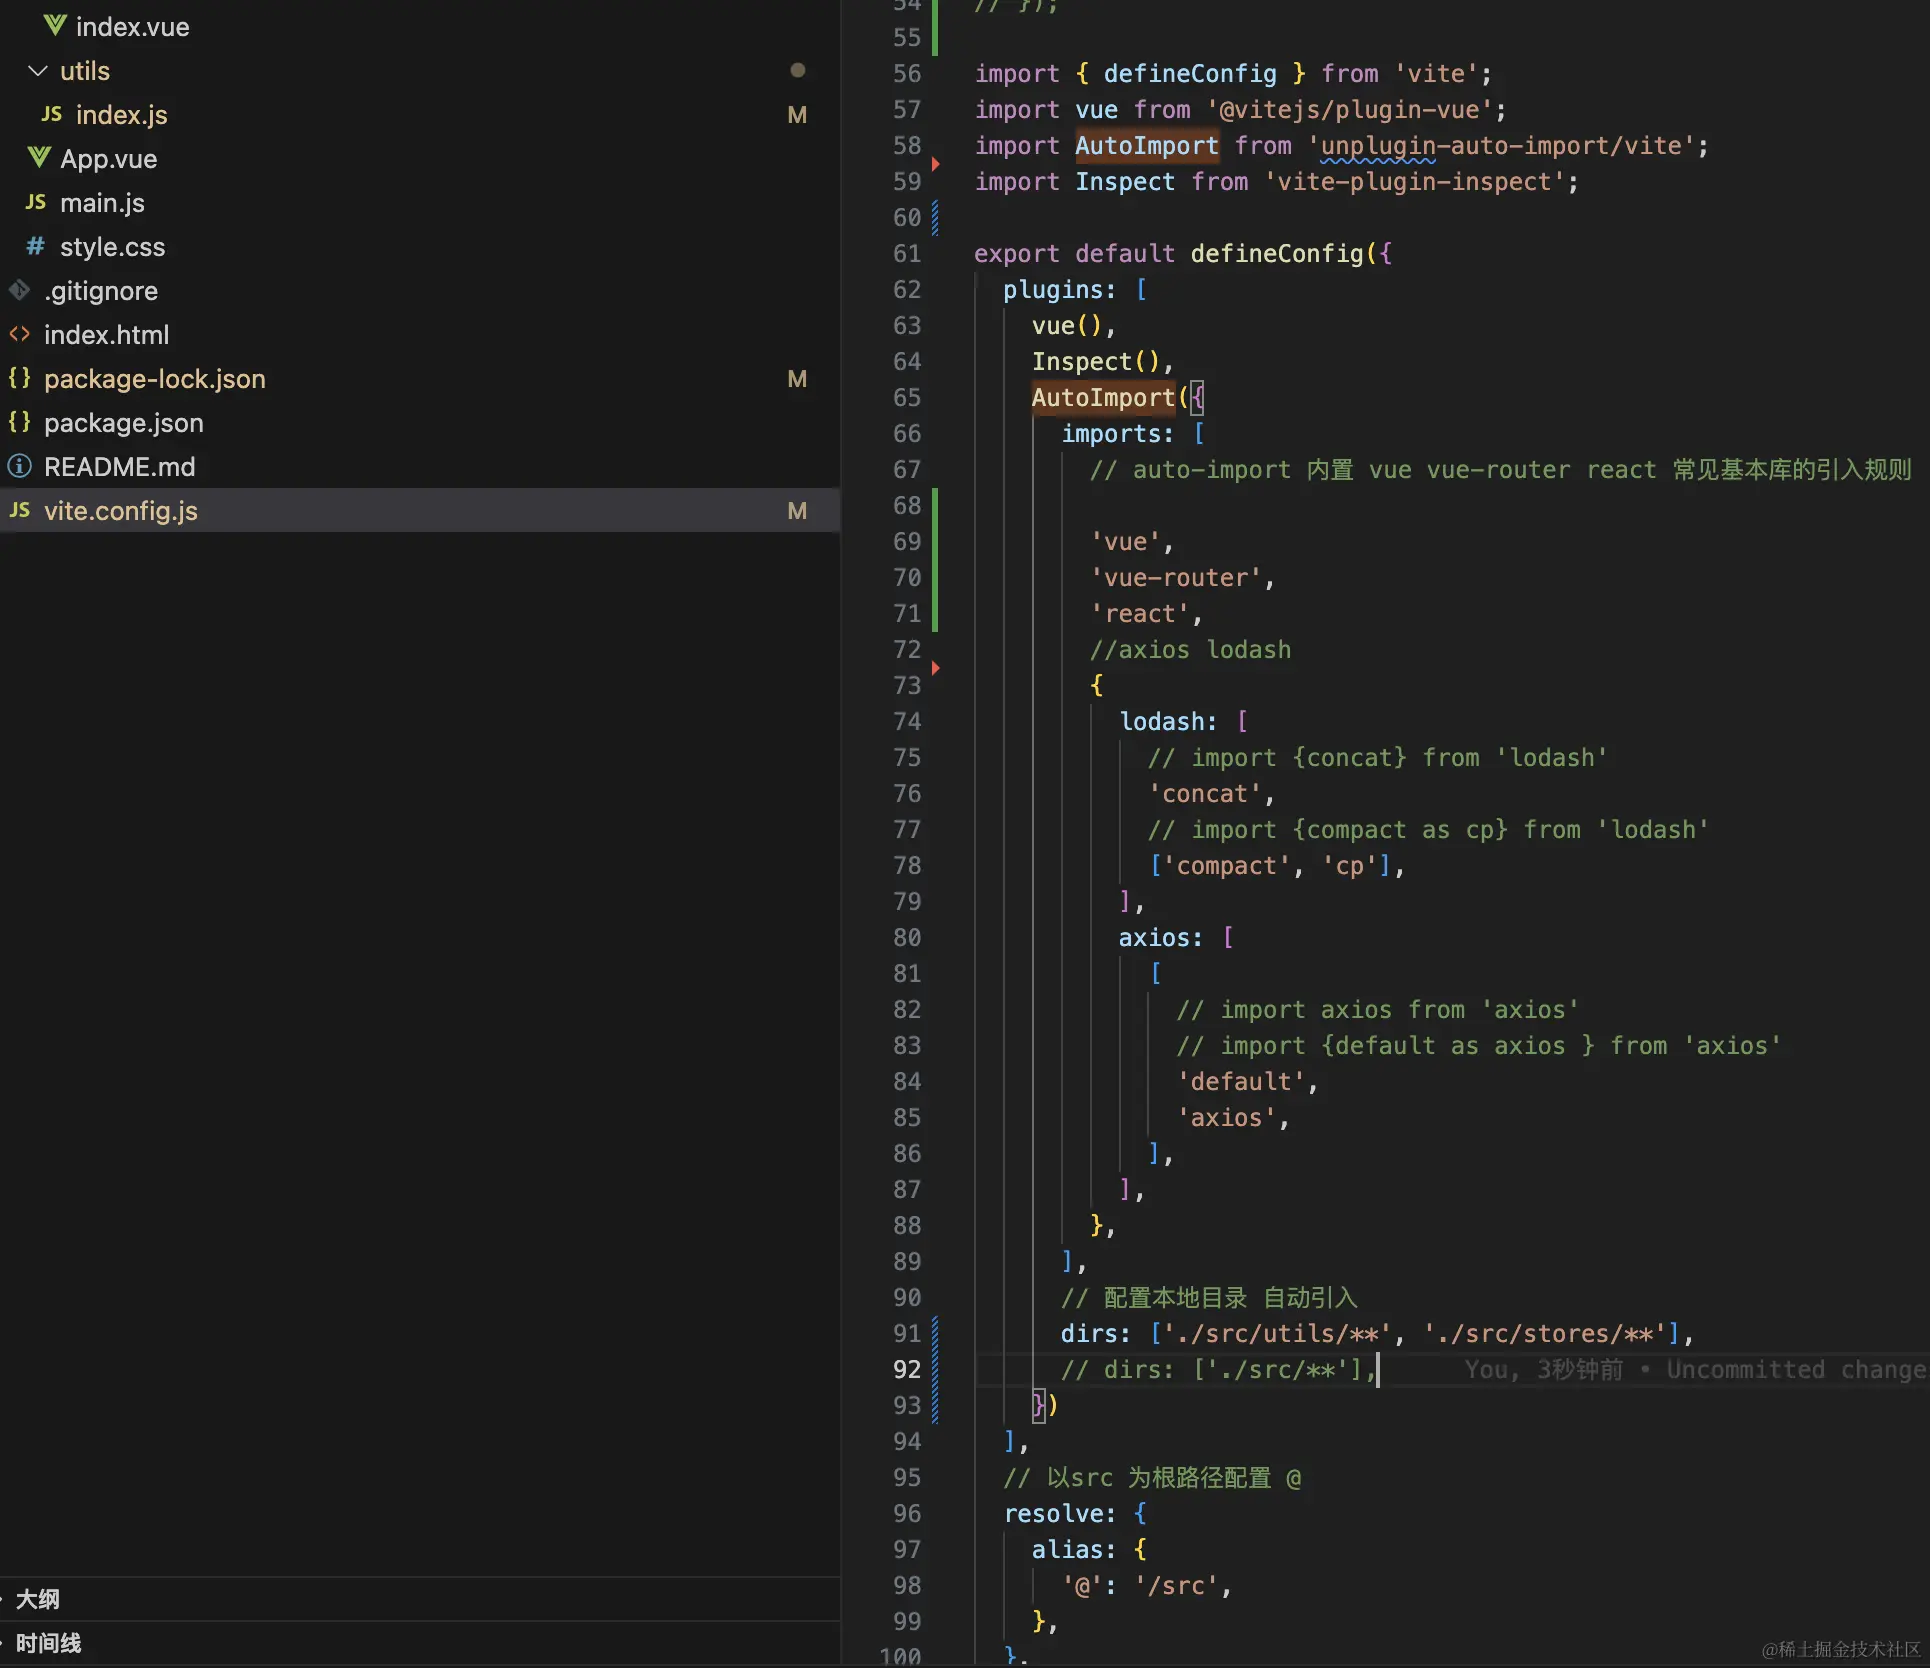The width and height of the screenshot is (1930, 1668).
Task: Open README.md file
Action: (120, 467)
